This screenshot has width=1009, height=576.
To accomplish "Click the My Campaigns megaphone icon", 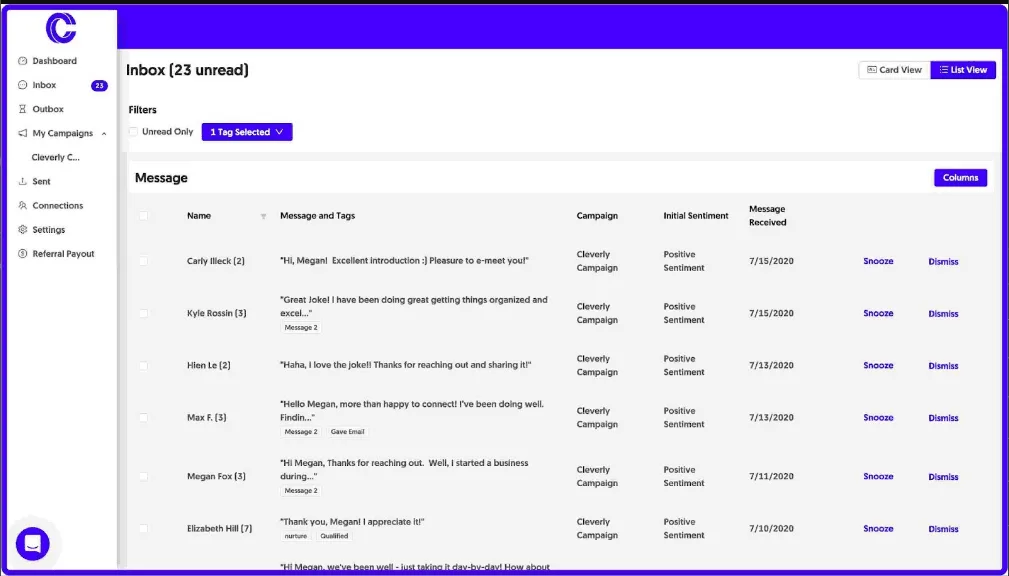I will [x=22, y=133].
